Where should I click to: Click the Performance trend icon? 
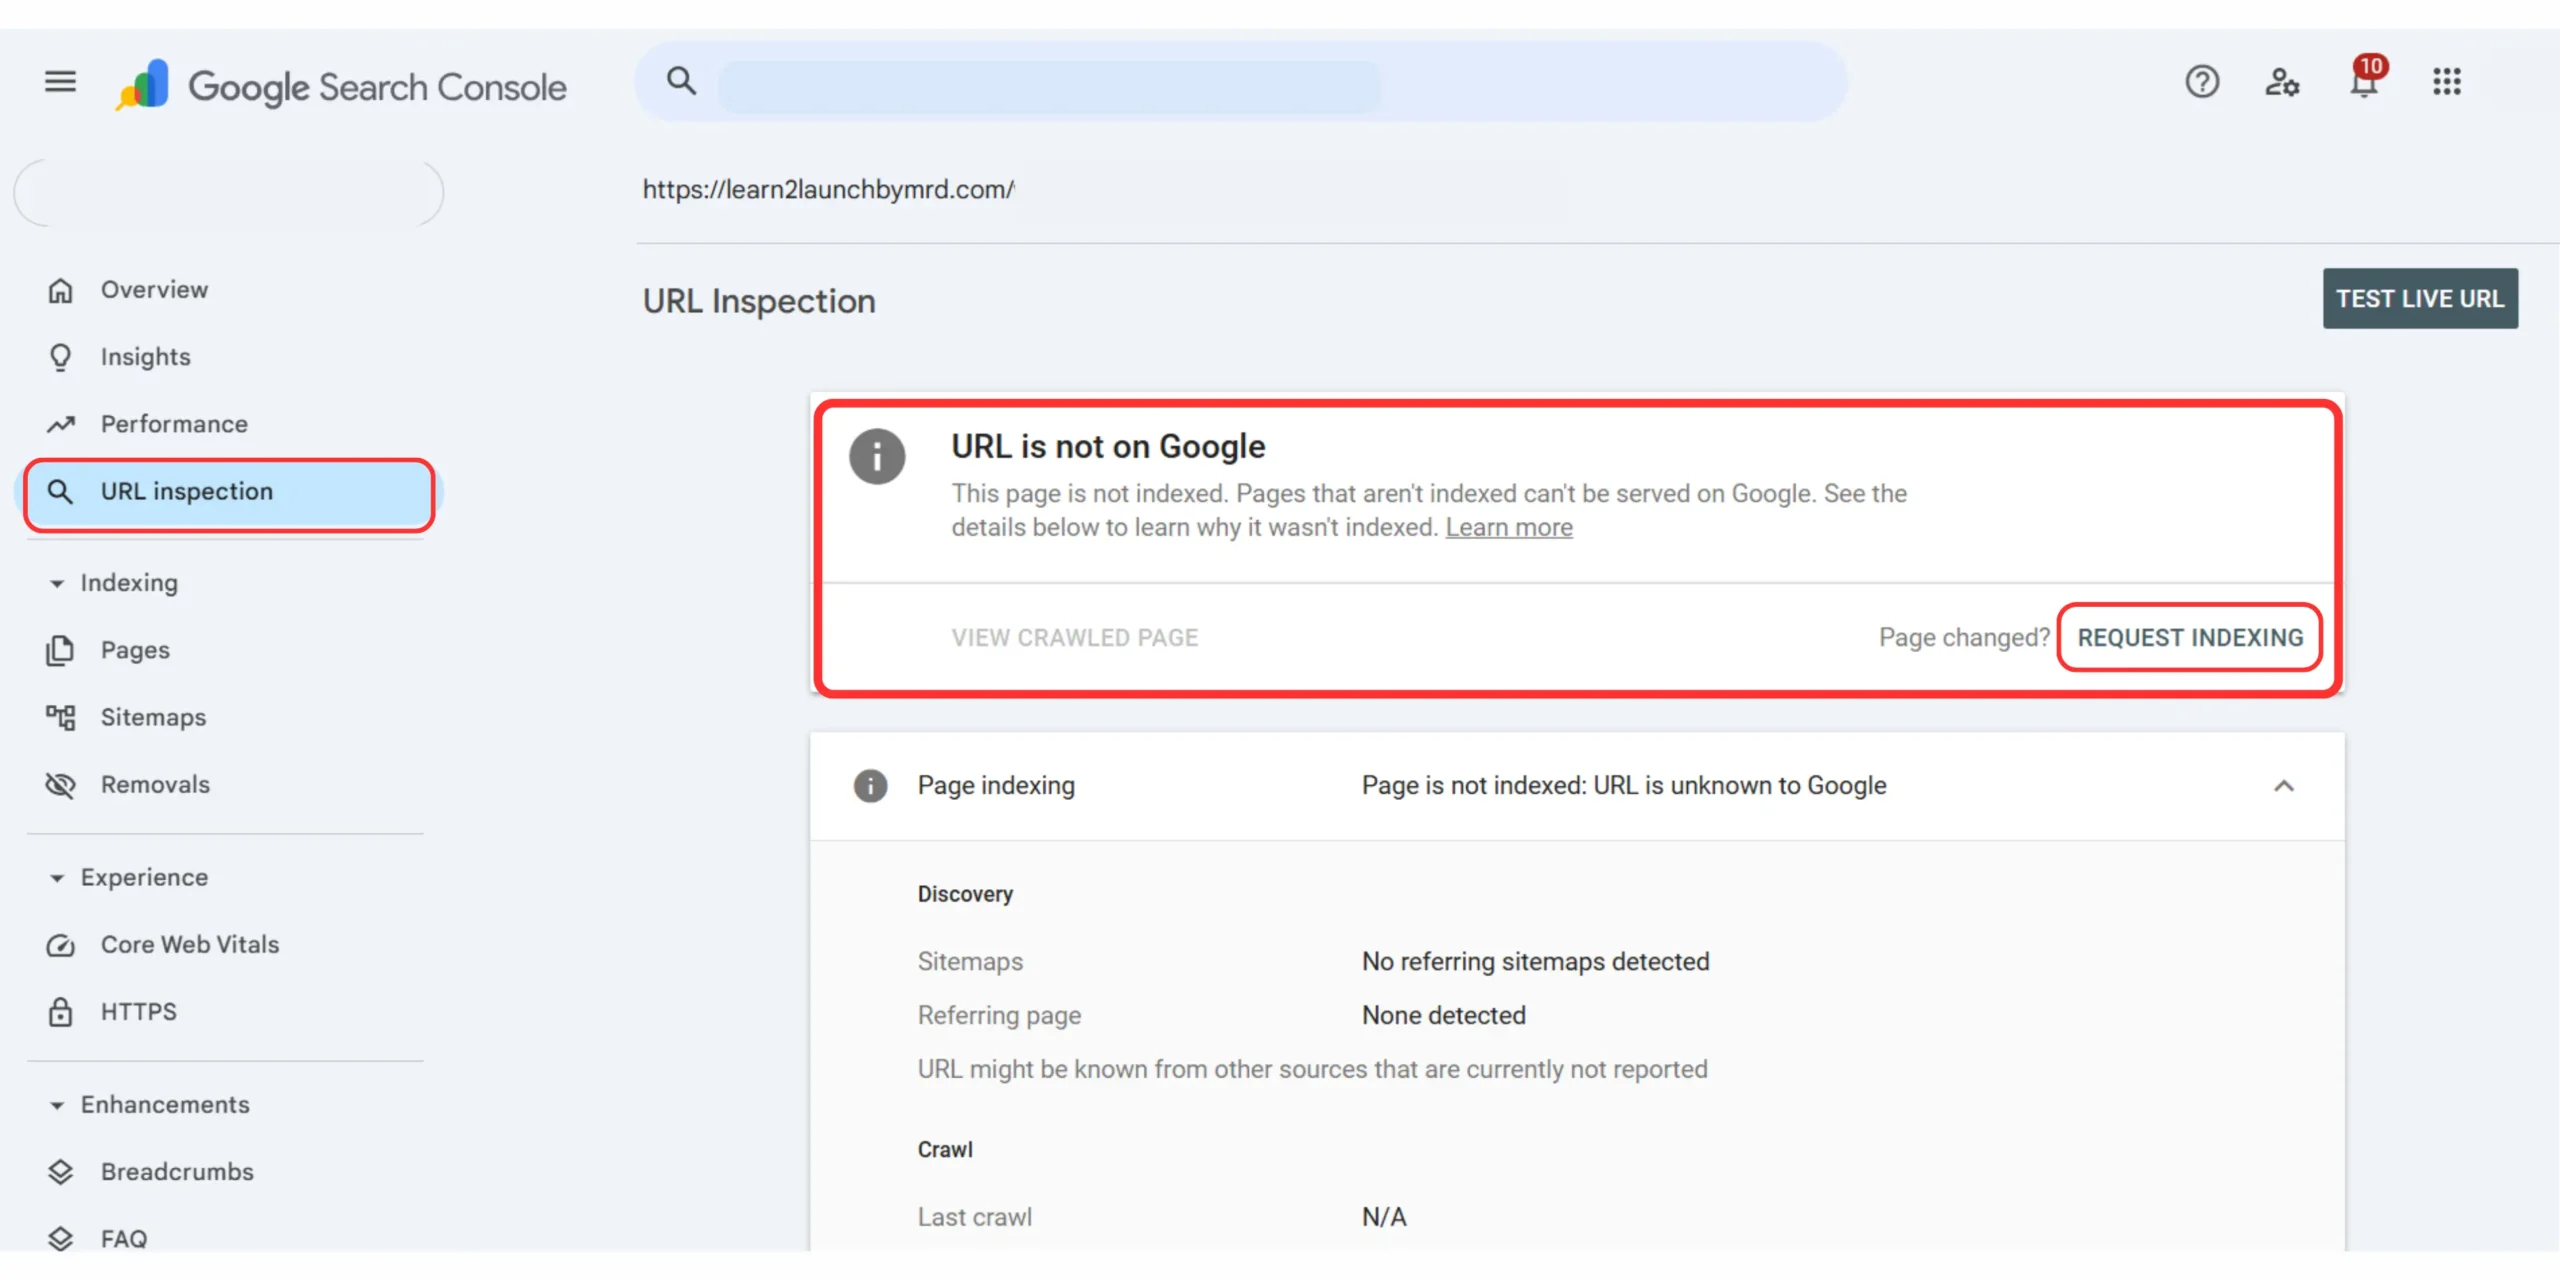[x=60, y=424]
